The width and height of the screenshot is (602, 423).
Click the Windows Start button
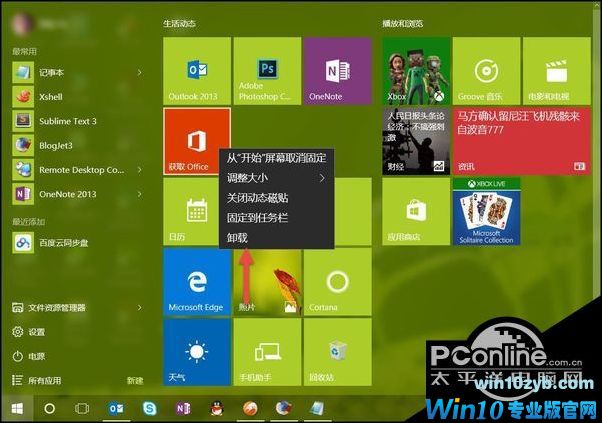coord(17,409)
